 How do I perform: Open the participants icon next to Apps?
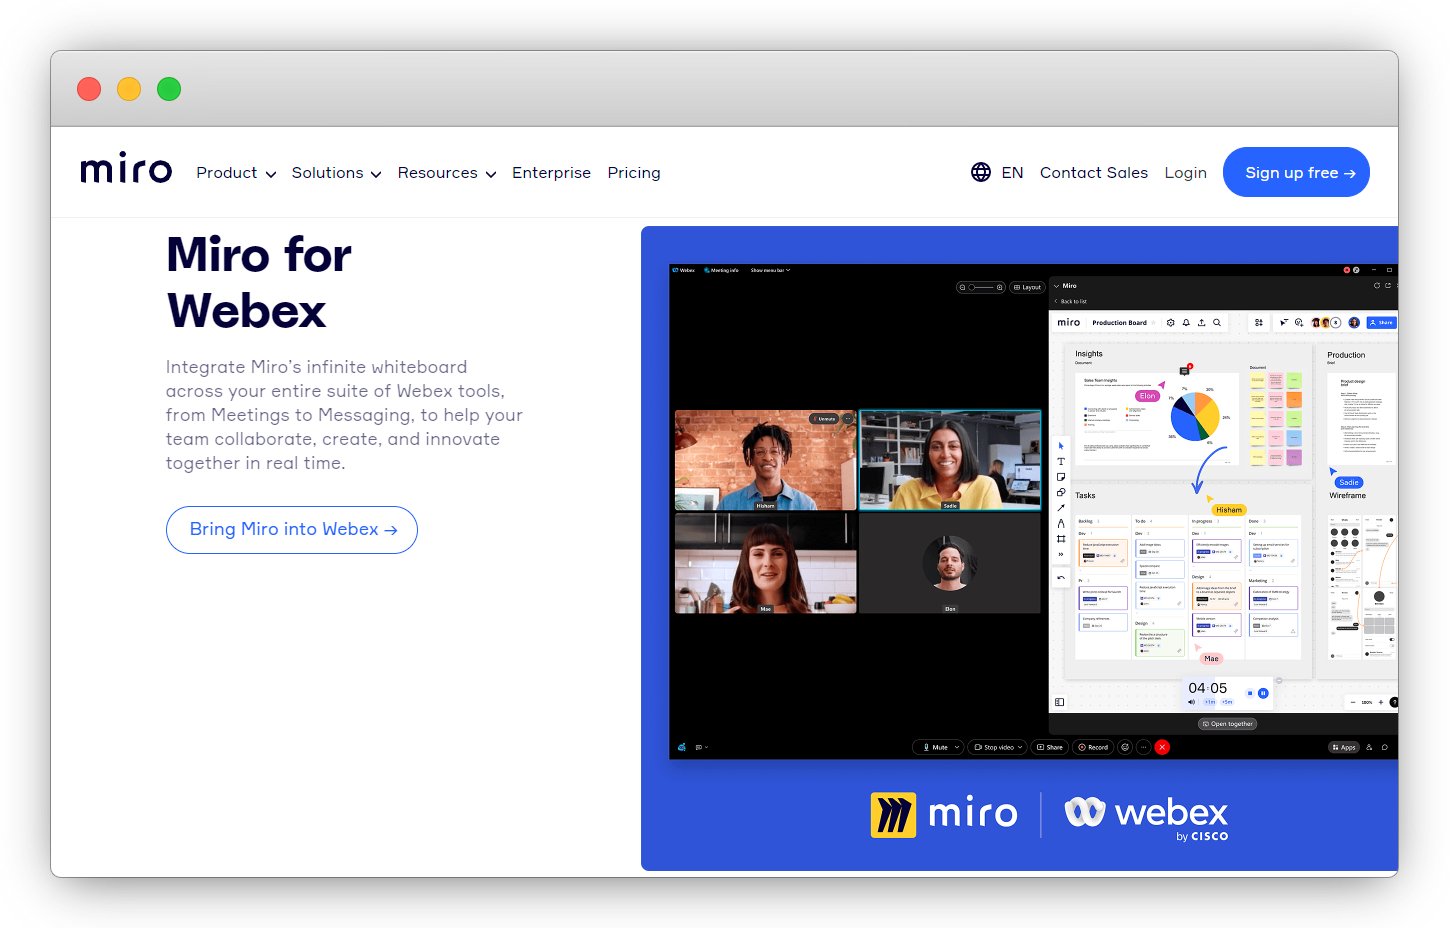pyautogui.click(x=1369, y=747)
